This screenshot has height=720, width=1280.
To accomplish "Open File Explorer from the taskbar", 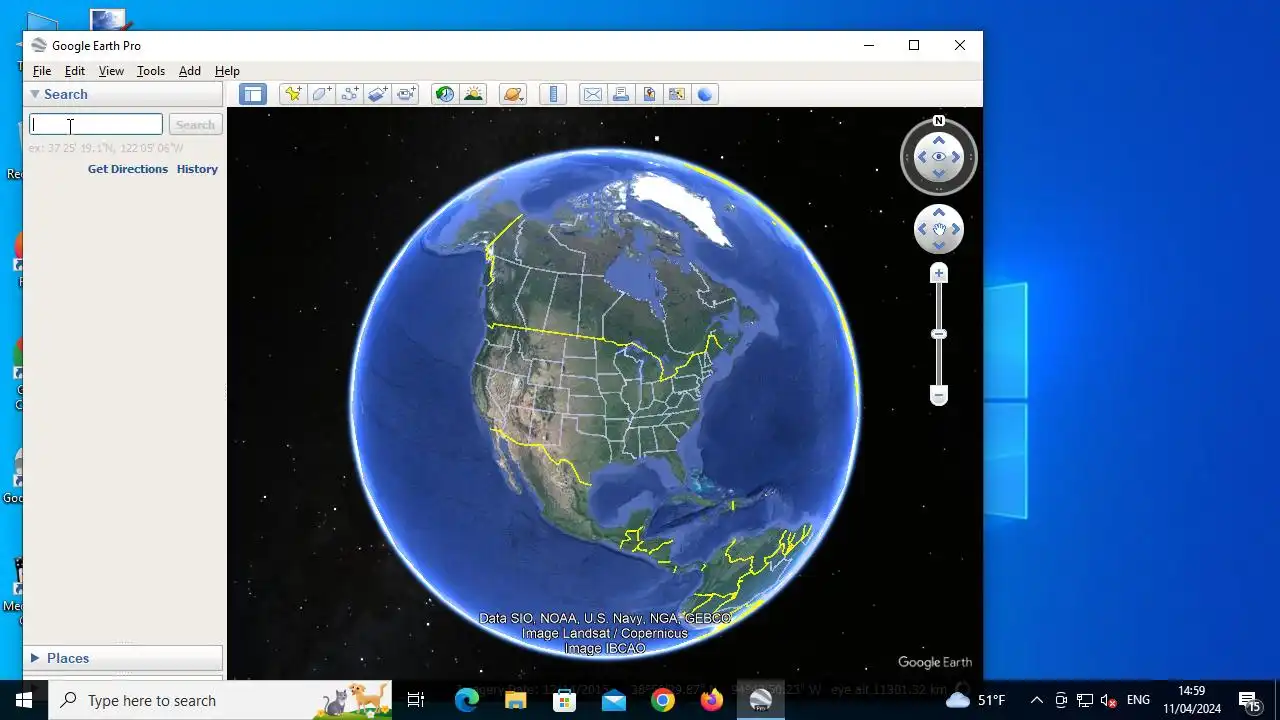I will pos(516,700).
